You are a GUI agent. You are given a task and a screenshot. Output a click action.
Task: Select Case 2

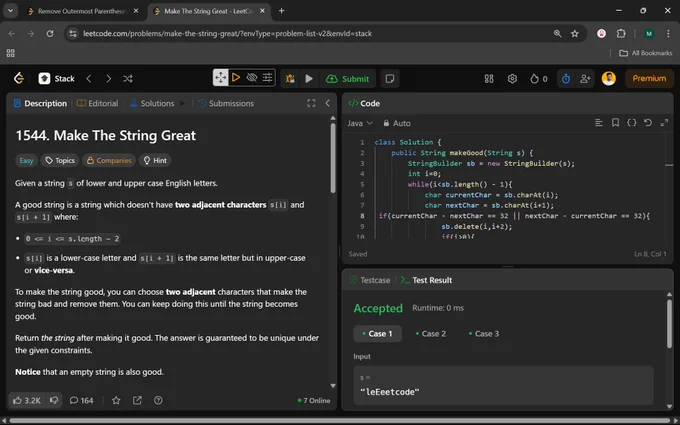[431, 333]
